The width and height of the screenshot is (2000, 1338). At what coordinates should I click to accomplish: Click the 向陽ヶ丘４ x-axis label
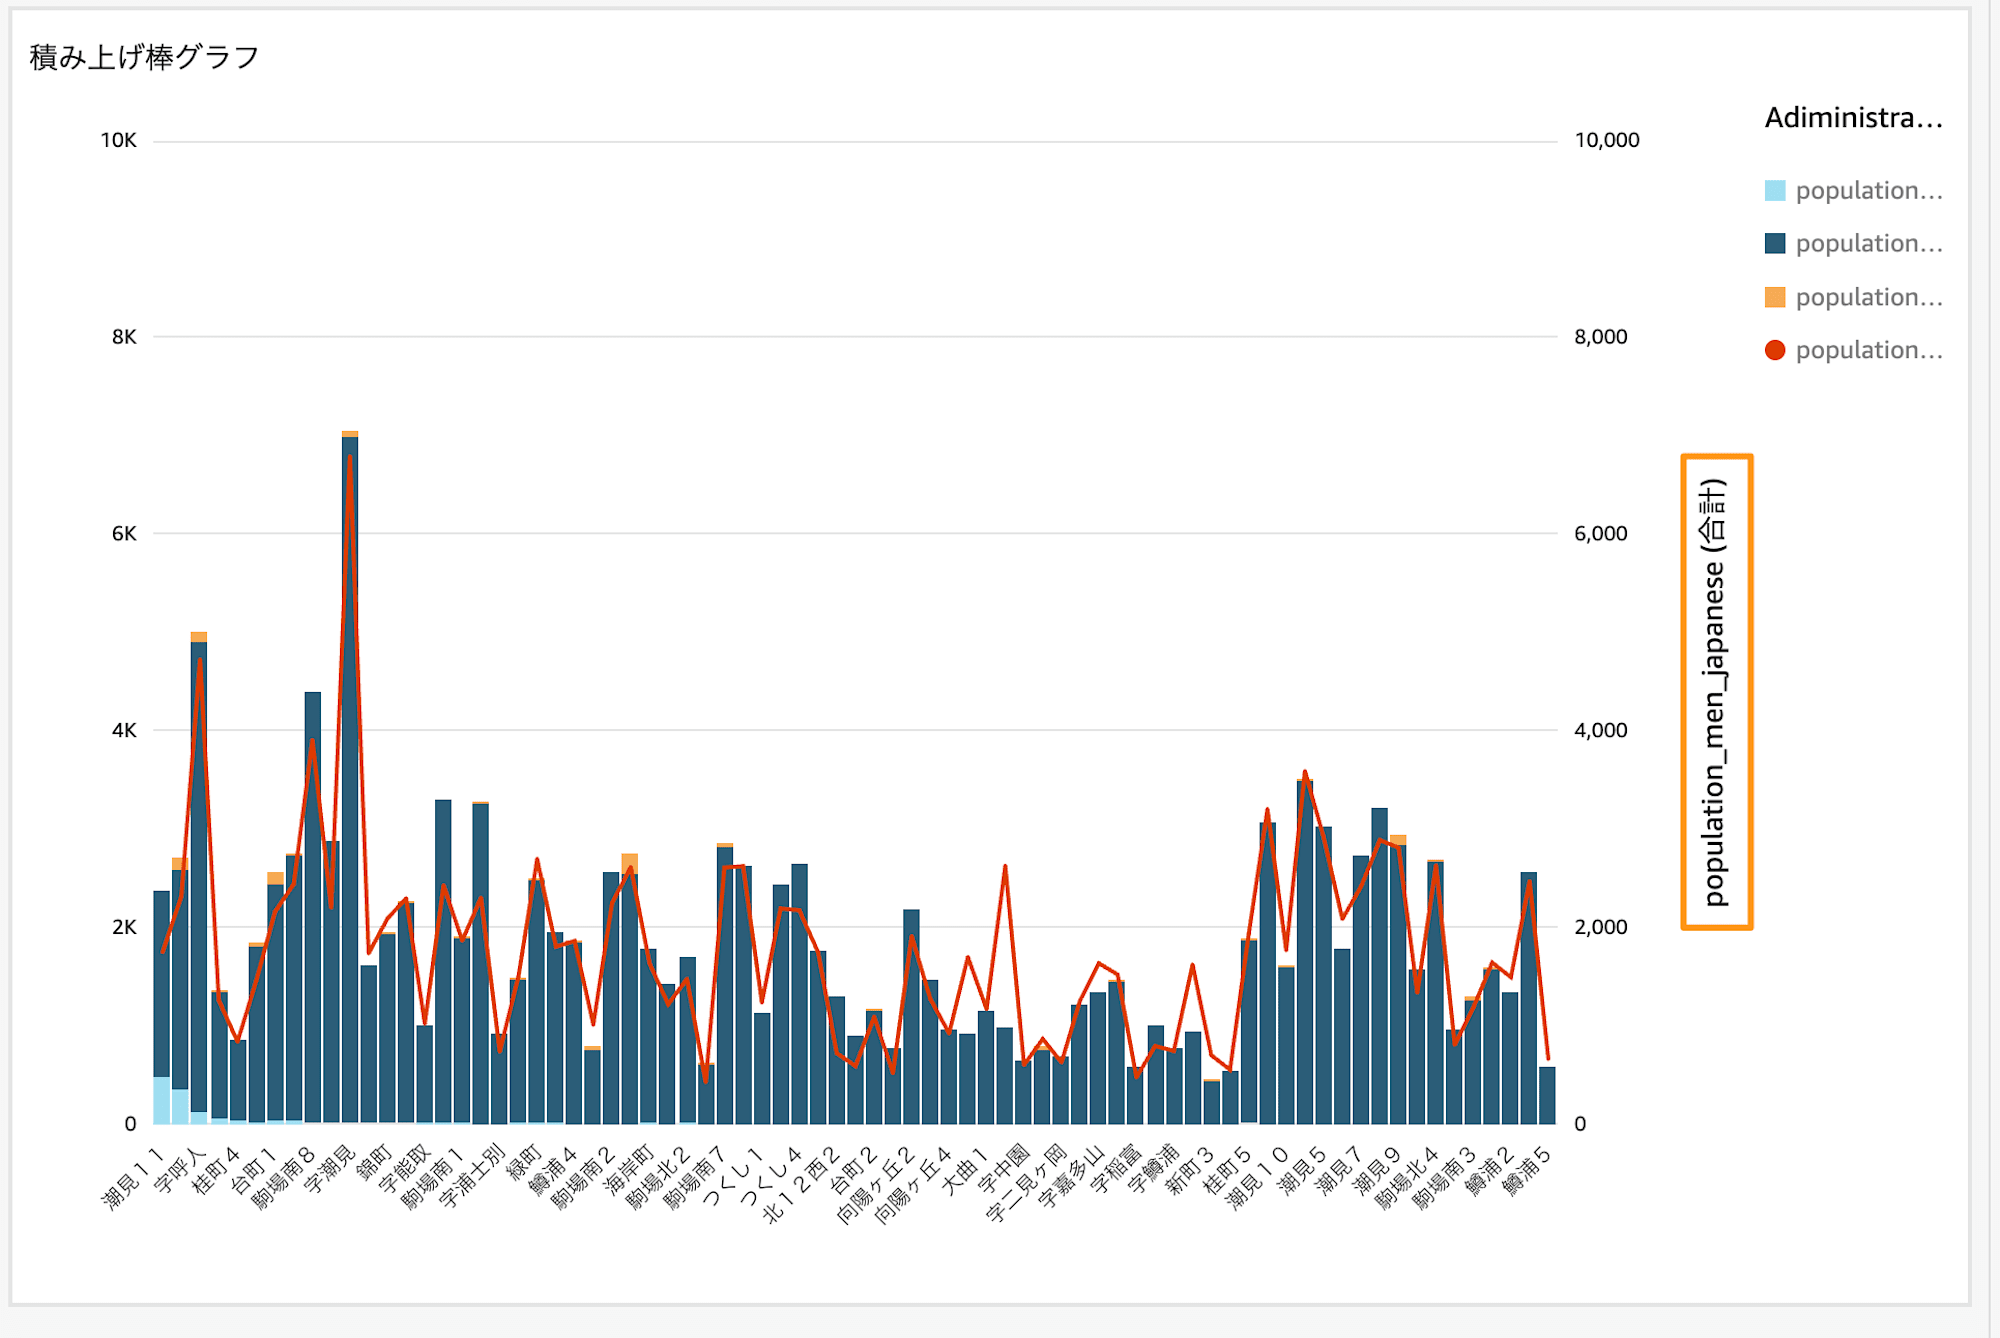click(913, 1186)
